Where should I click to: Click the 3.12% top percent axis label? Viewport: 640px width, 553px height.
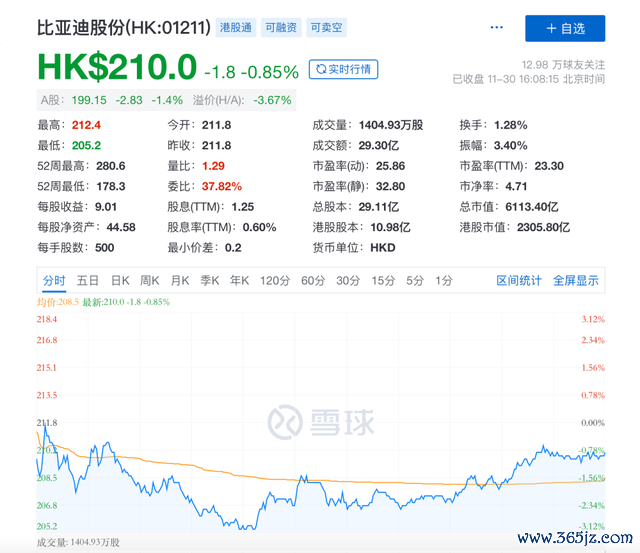[593, 319]
